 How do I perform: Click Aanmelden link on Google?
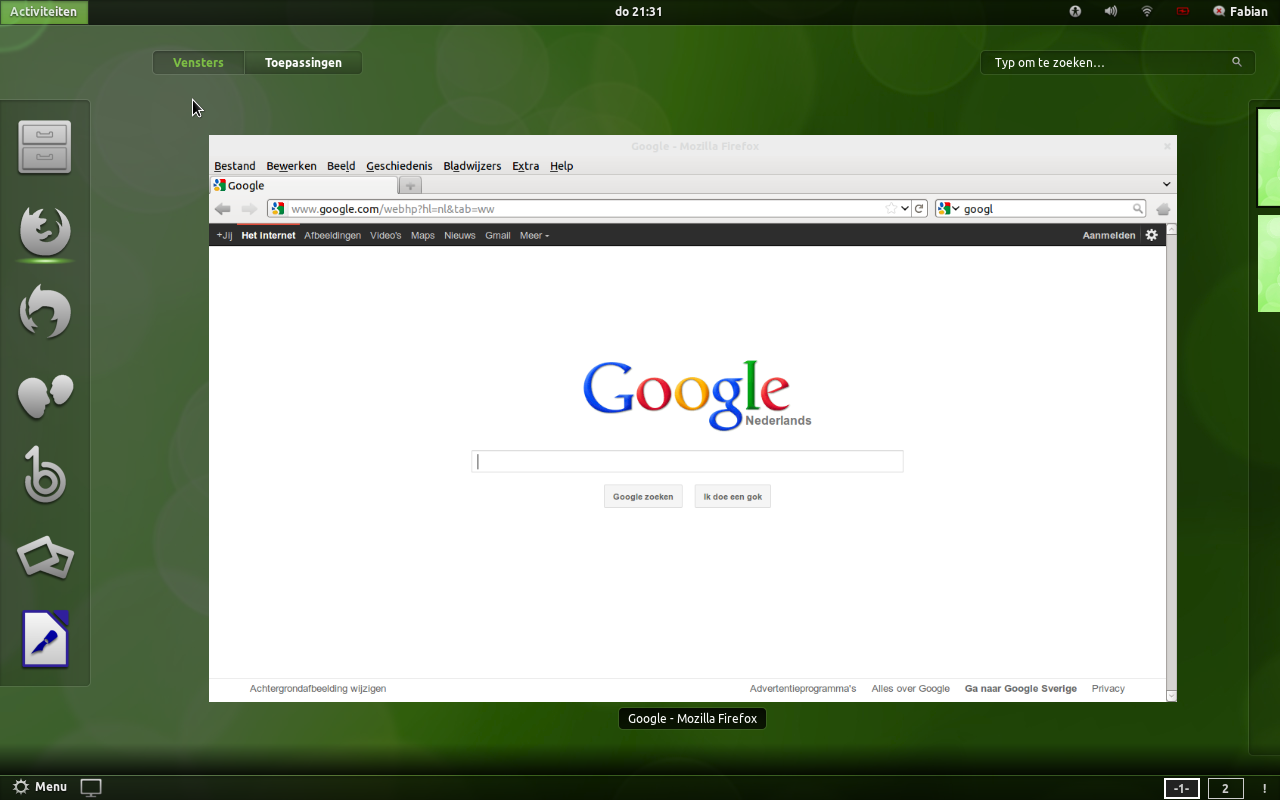click(x=1109, y=235)
